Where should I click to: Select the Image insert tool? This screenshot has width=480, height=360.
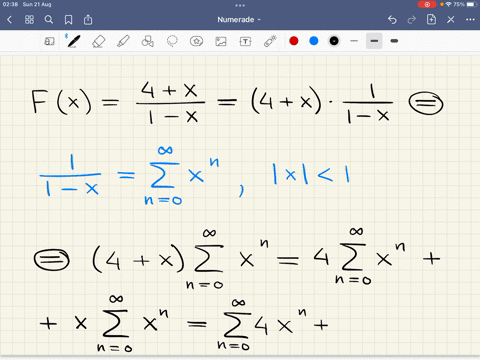pos(221,41)
